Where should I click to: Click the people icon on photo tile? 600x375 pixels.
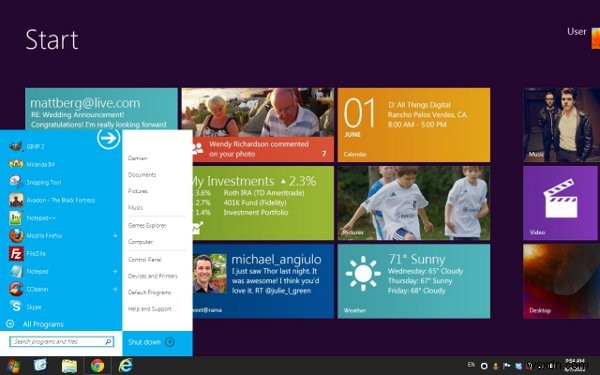pyautogui.click(x=198, y=148)
